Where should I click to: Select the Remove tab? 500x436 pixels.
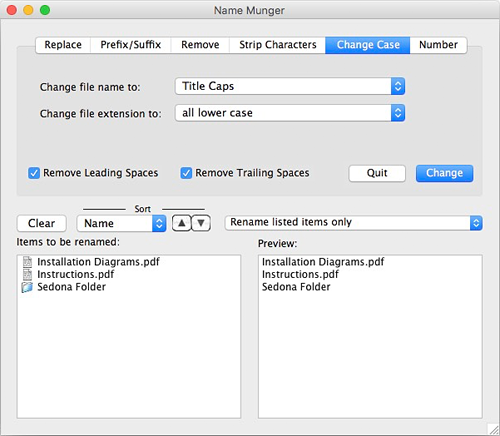pyautogui.click(x=200, y=45)
